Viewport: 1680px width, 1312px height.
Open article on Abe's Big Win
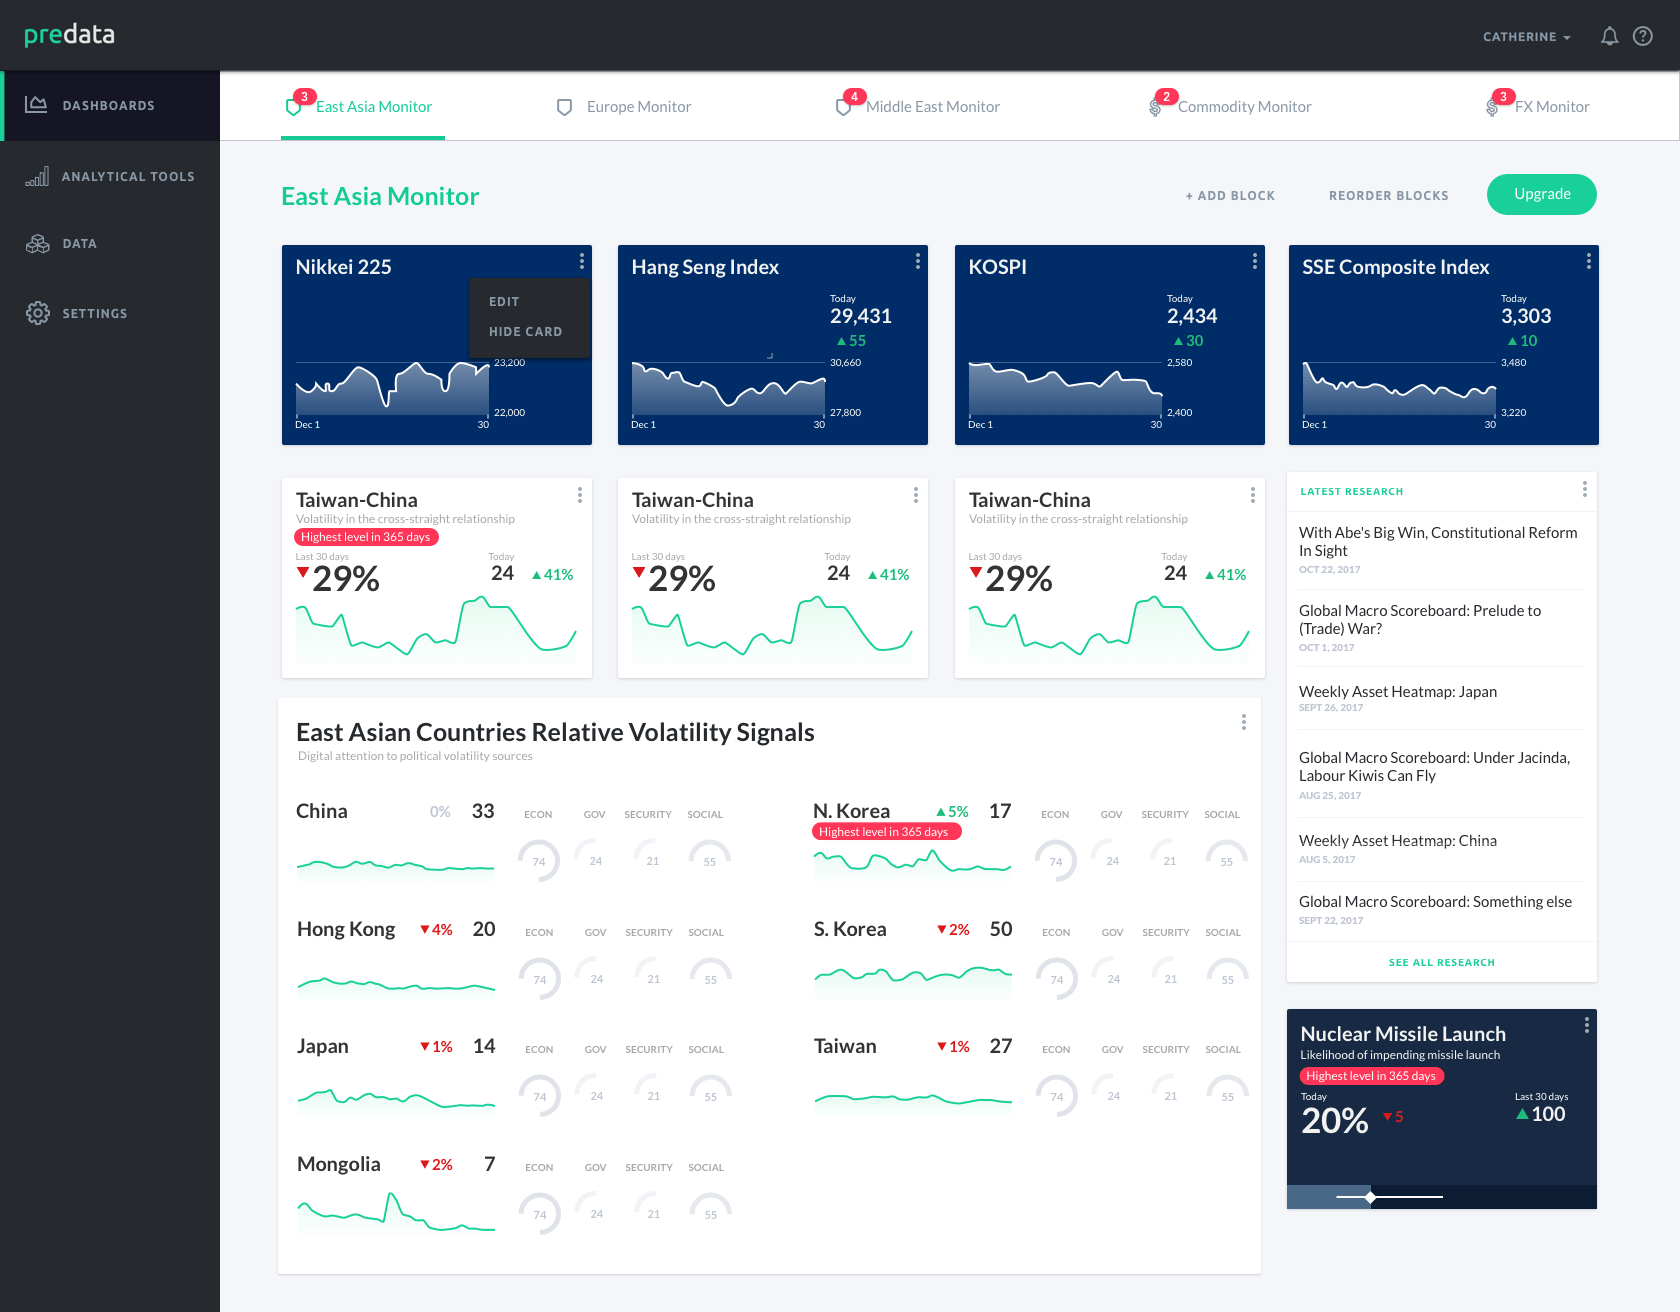1438,542
